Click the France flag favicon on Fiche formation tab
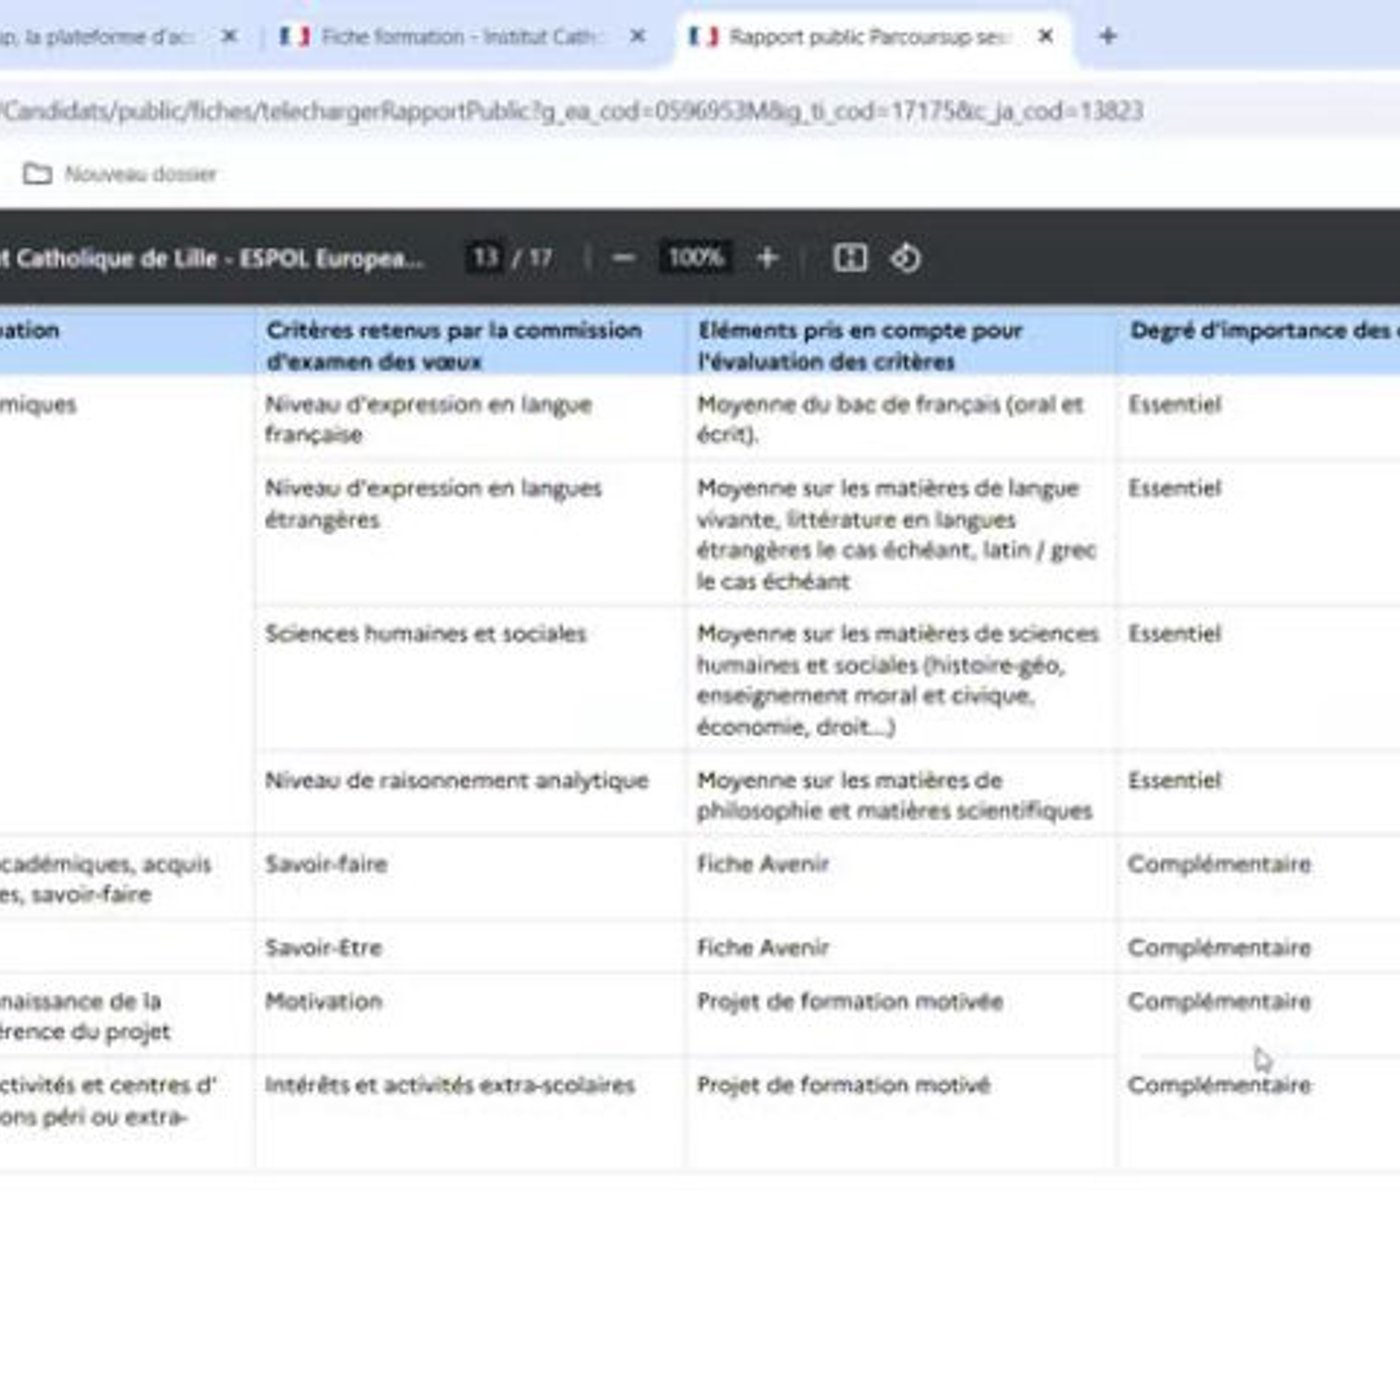 coord(294,37)
